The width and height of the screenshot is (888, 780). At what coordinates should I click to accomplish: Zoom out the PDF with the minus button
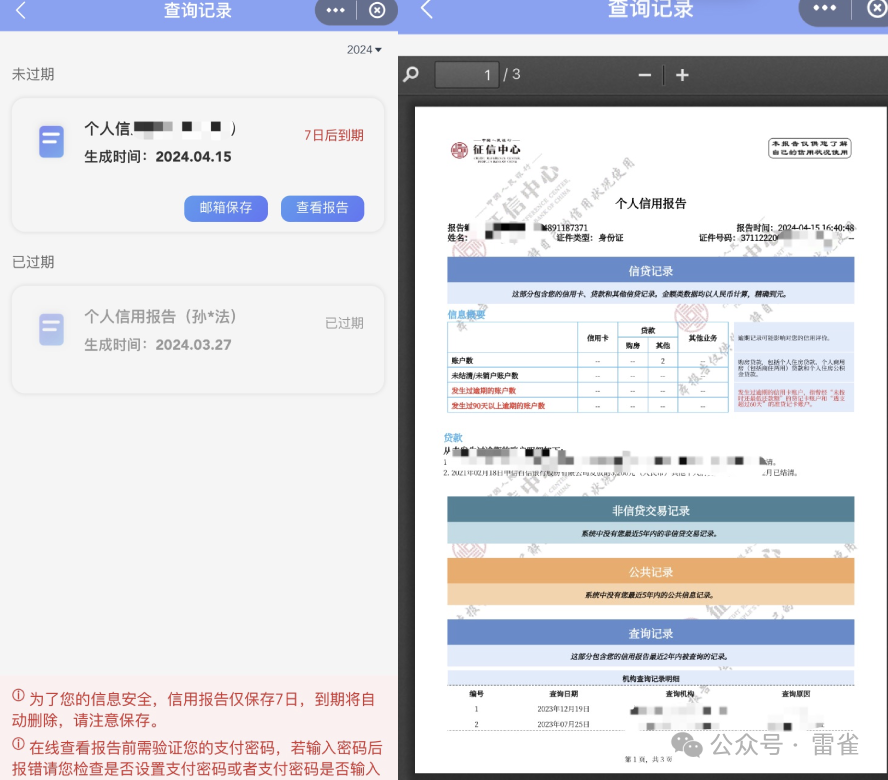[x=644, y=75]
